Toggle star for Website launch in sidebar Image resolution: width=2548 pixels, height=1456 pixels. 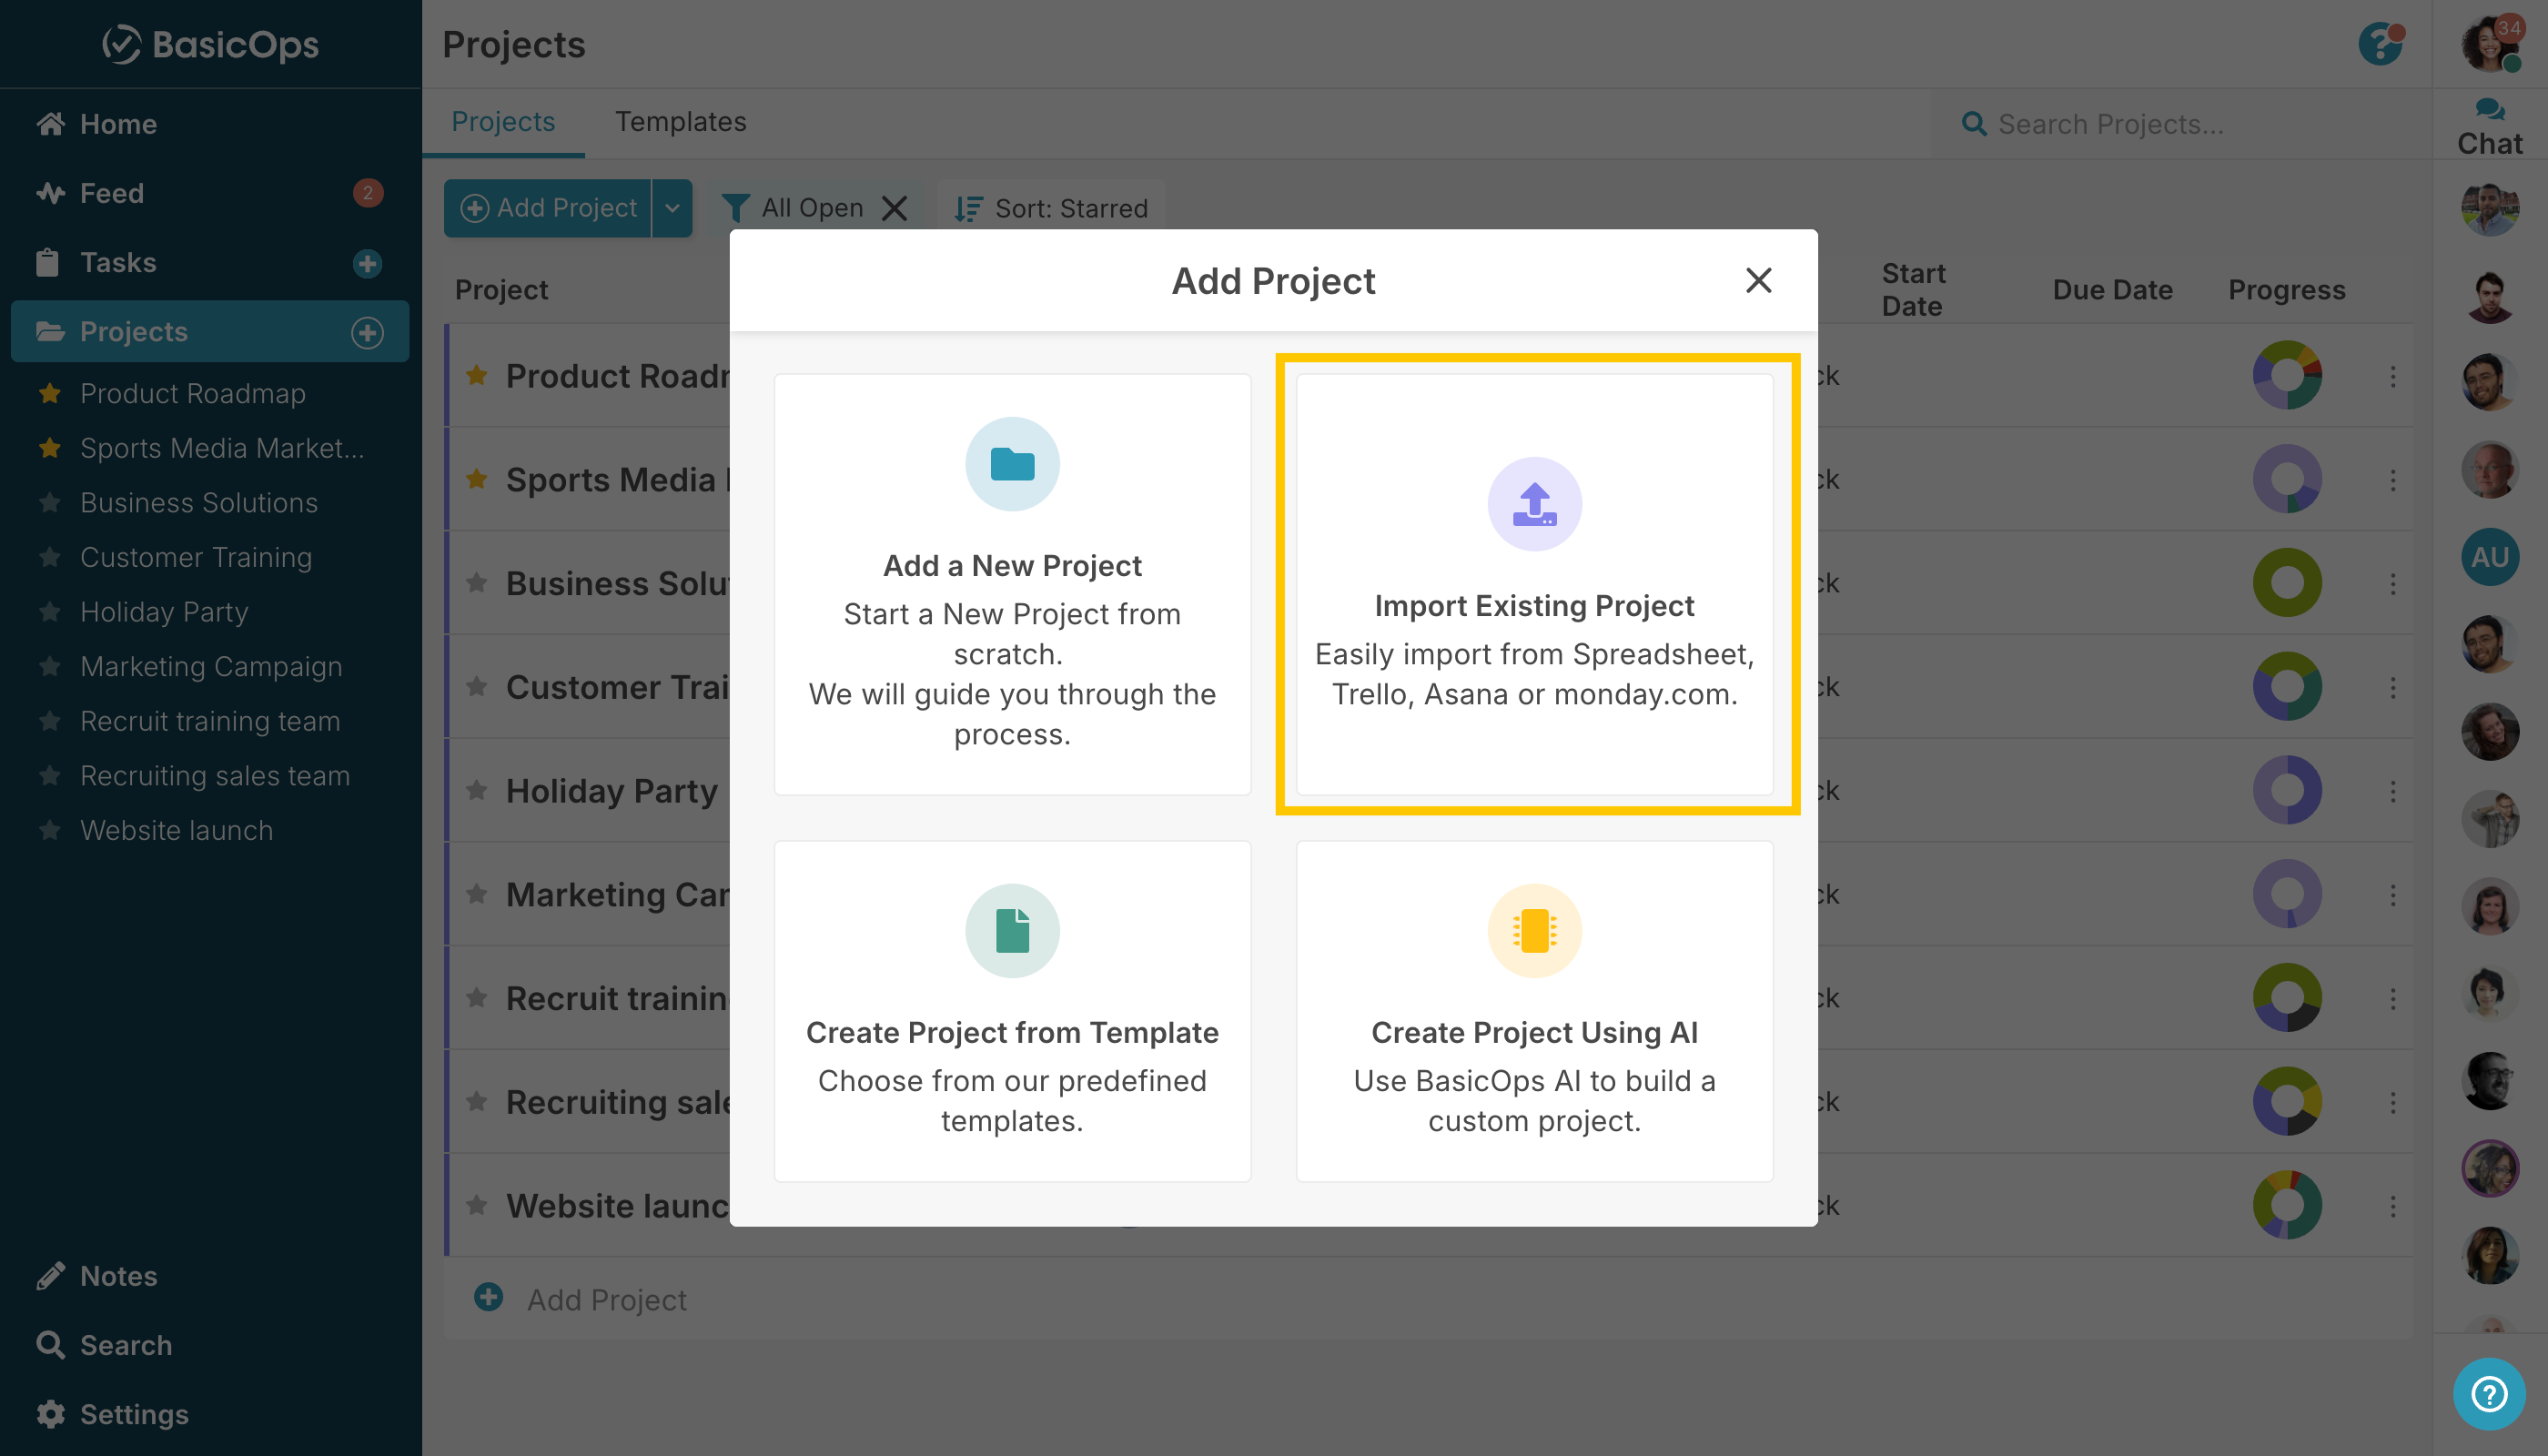[50, 830]
